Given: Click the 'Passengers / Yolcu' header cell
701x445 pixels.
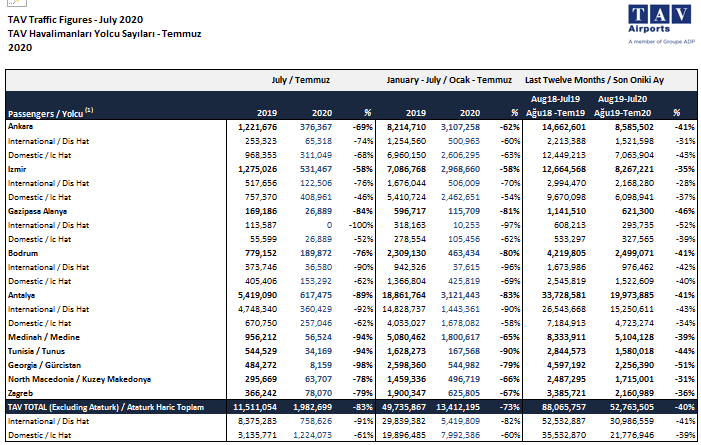Looking at the screenshot, I should [x=51, y=113].
